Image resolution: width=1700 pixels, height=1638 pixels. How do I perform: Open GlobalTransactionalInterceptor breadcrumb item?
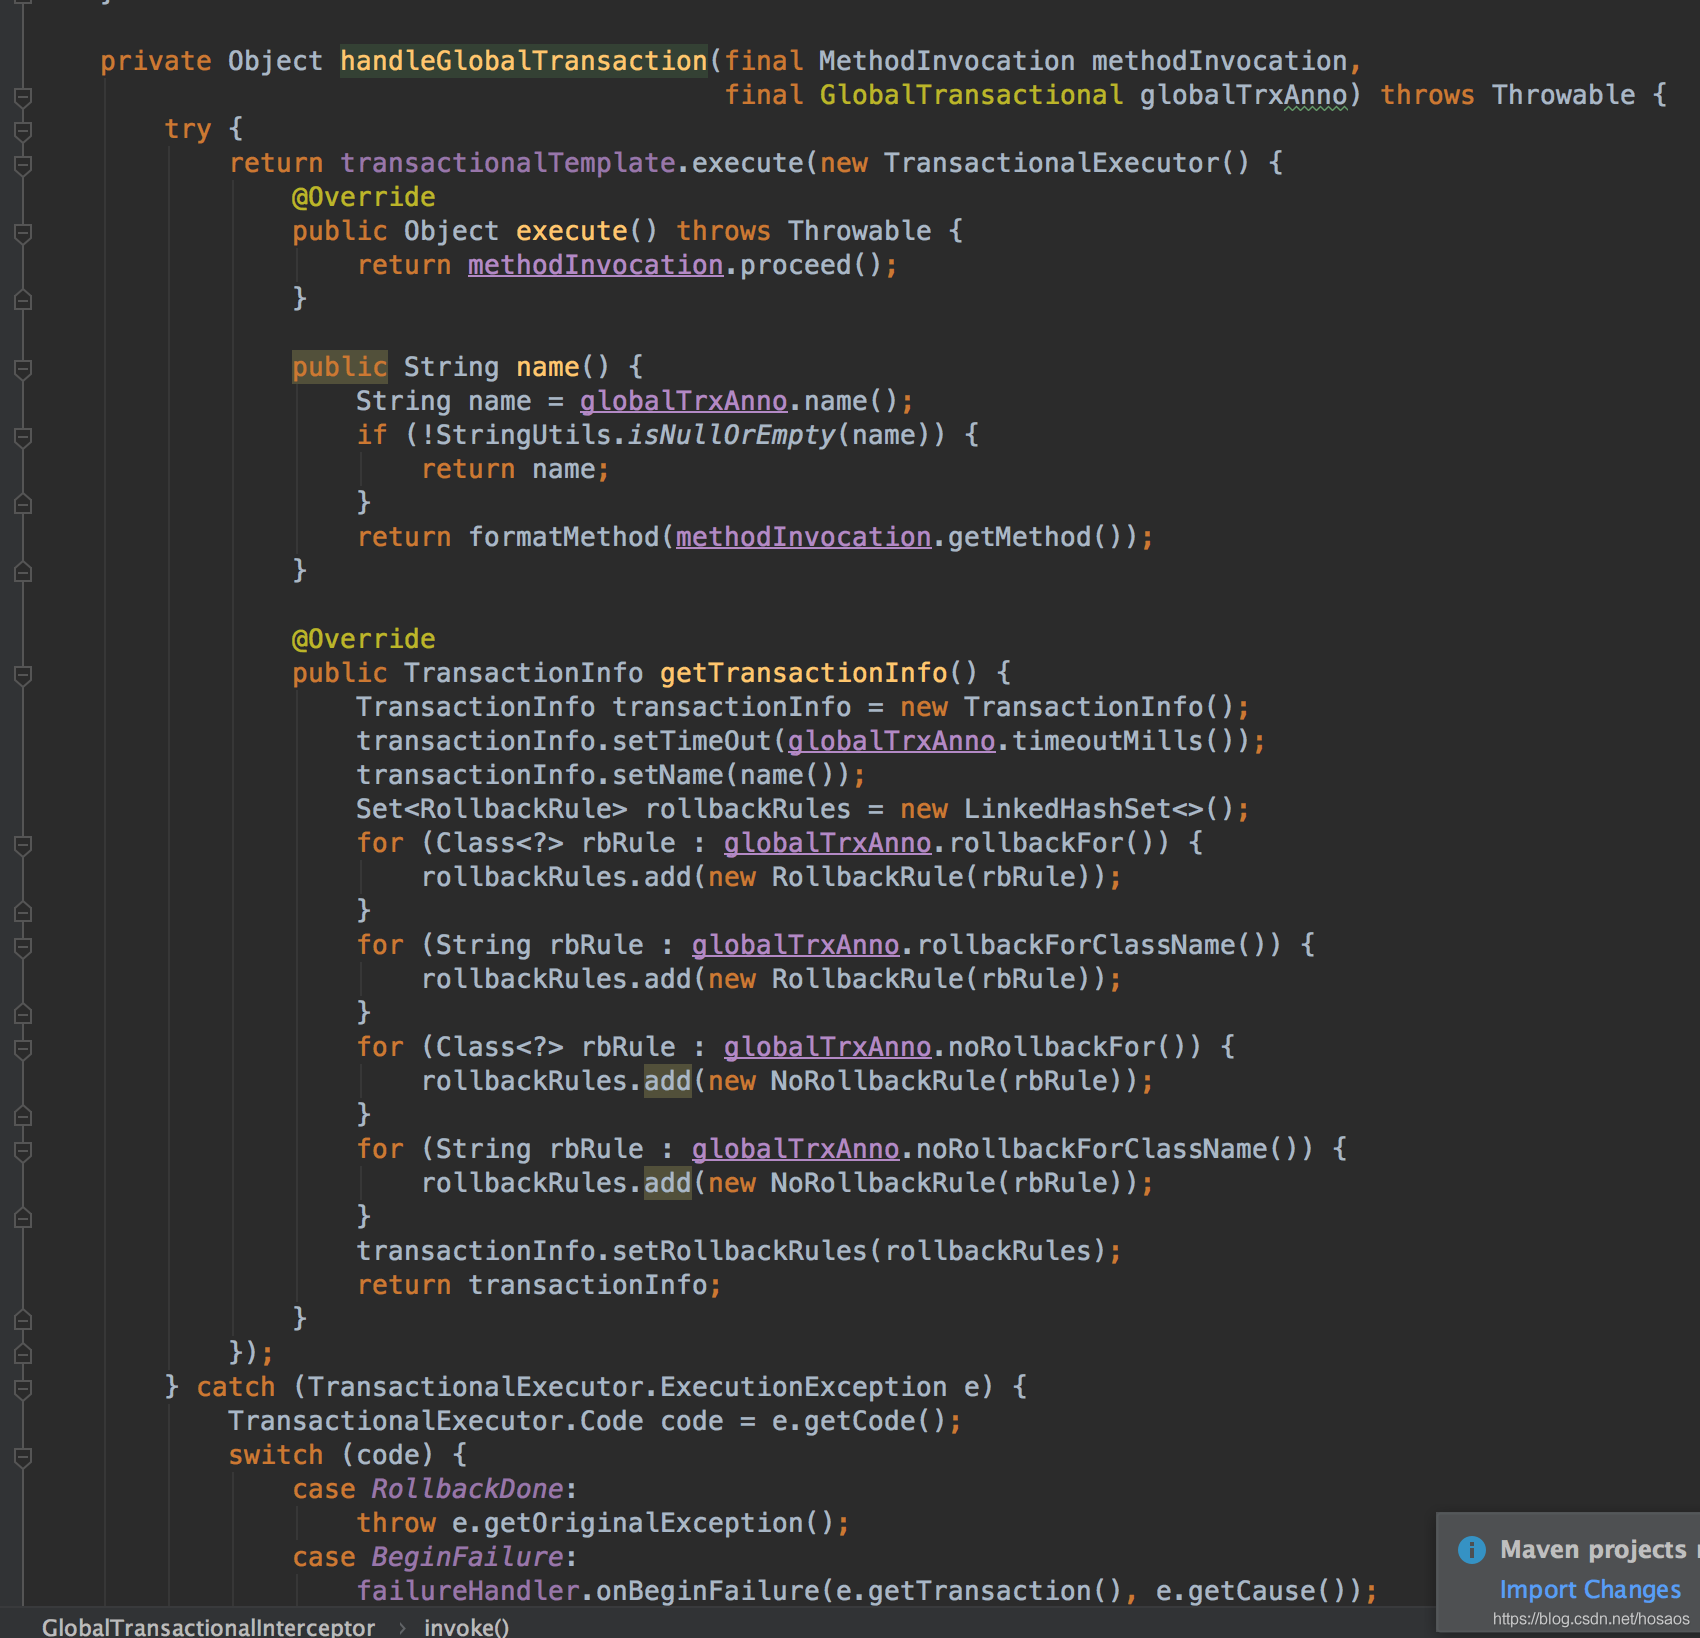point(208,1627)
